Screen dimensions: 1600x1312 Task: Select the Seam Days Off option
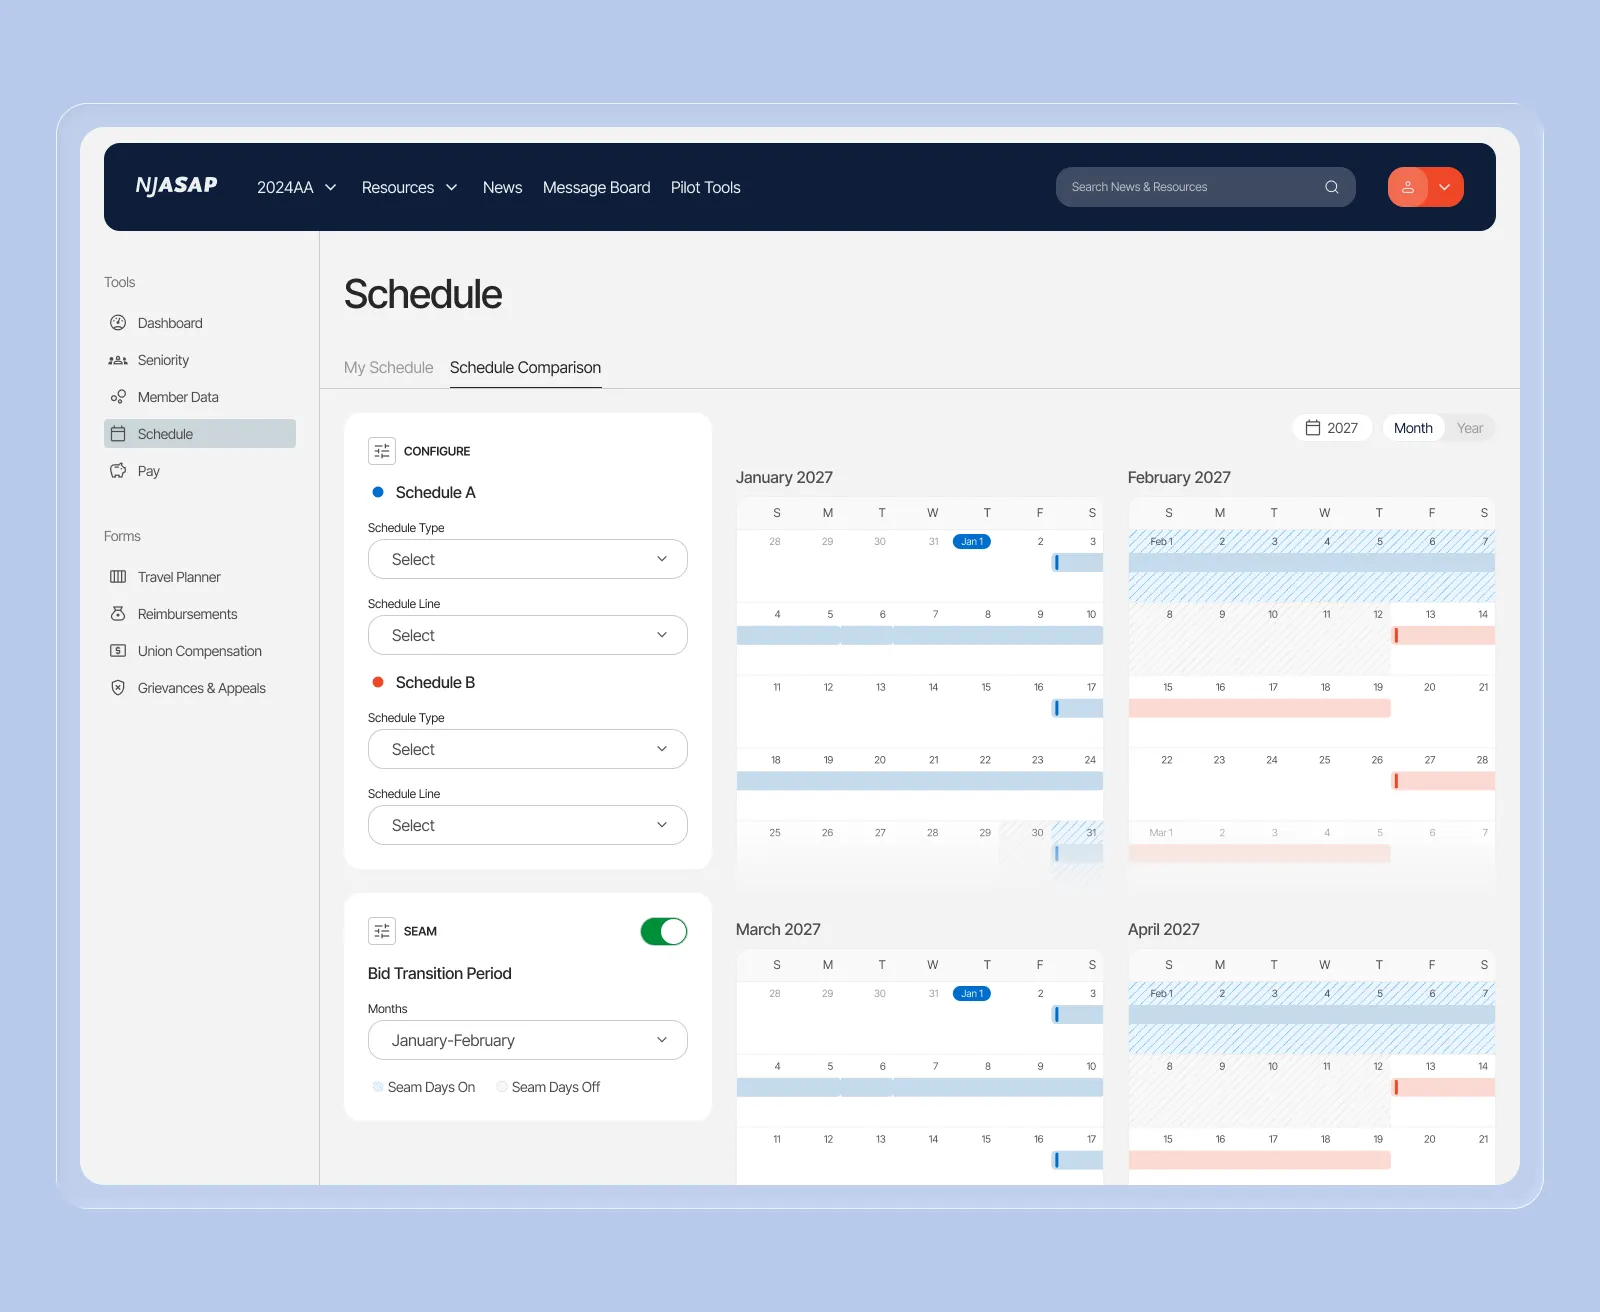coord(548,1087)
